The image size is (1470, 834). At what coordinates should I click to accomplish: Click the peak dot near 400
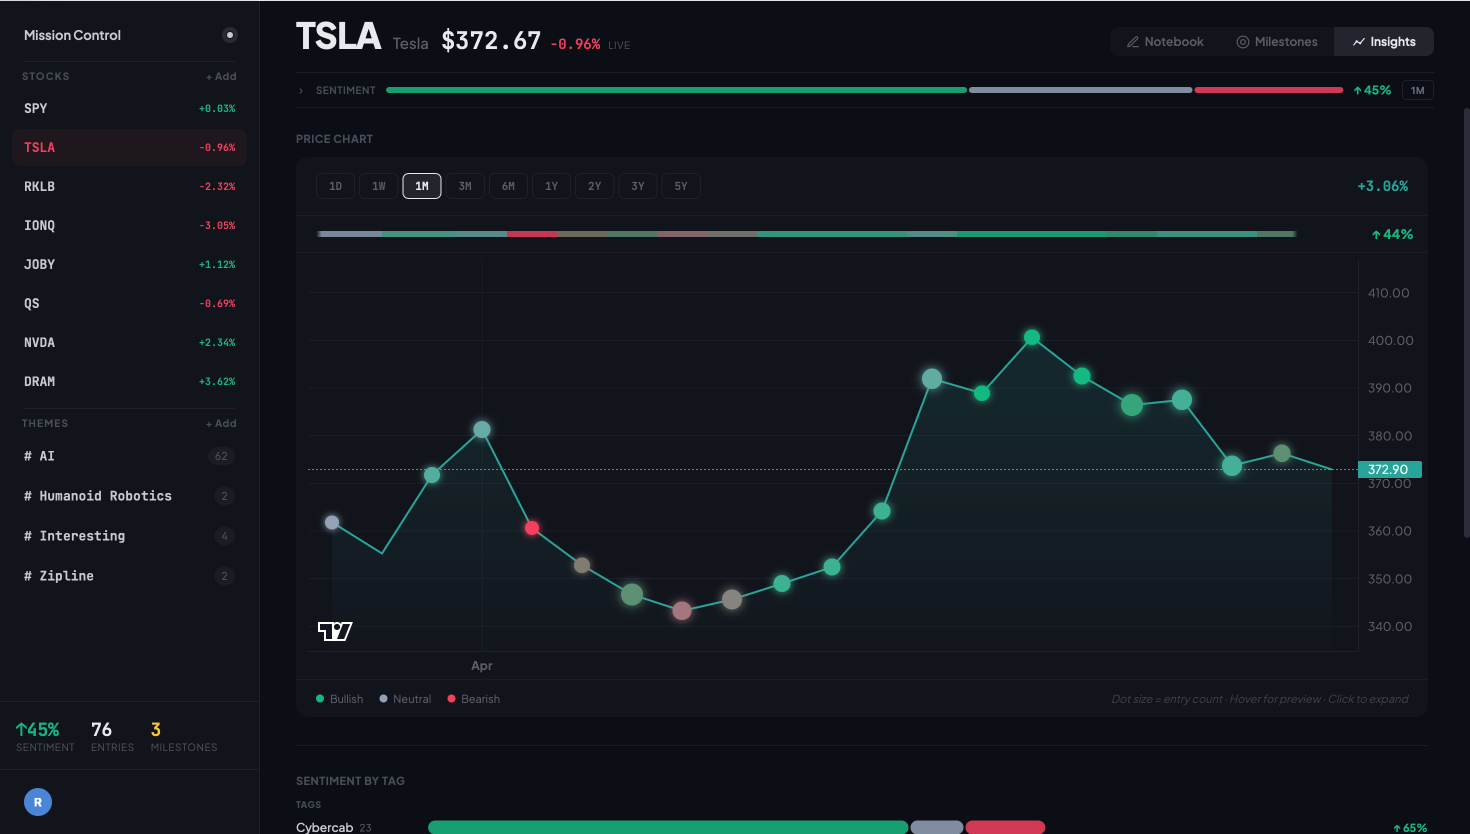[x=1032, y=338]
